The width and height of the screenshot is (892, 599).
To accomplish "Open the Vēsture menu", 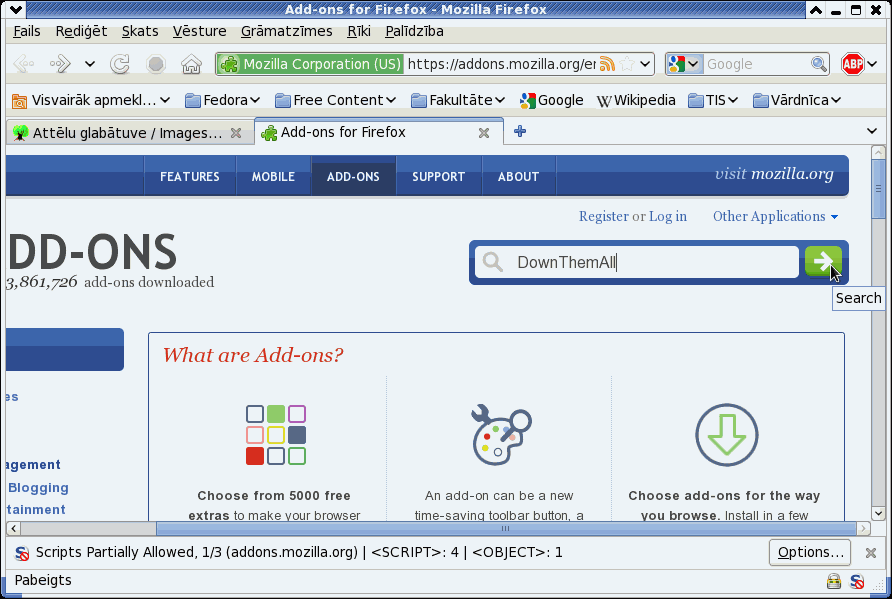I will [200, 31].
